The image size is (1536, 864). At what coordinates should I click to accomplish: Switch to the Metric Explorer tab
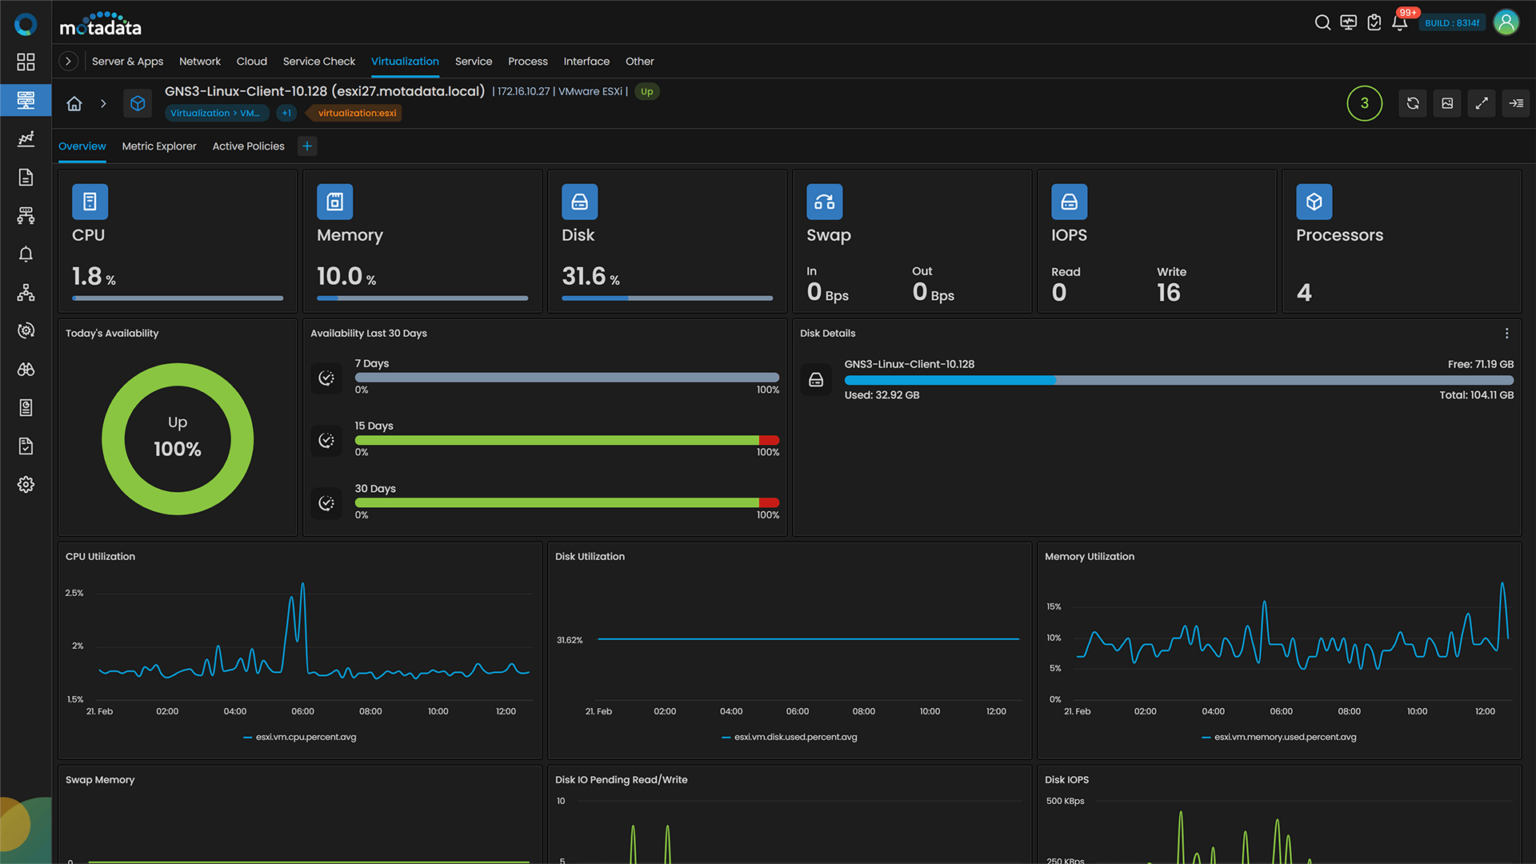(x=158, y=146)
